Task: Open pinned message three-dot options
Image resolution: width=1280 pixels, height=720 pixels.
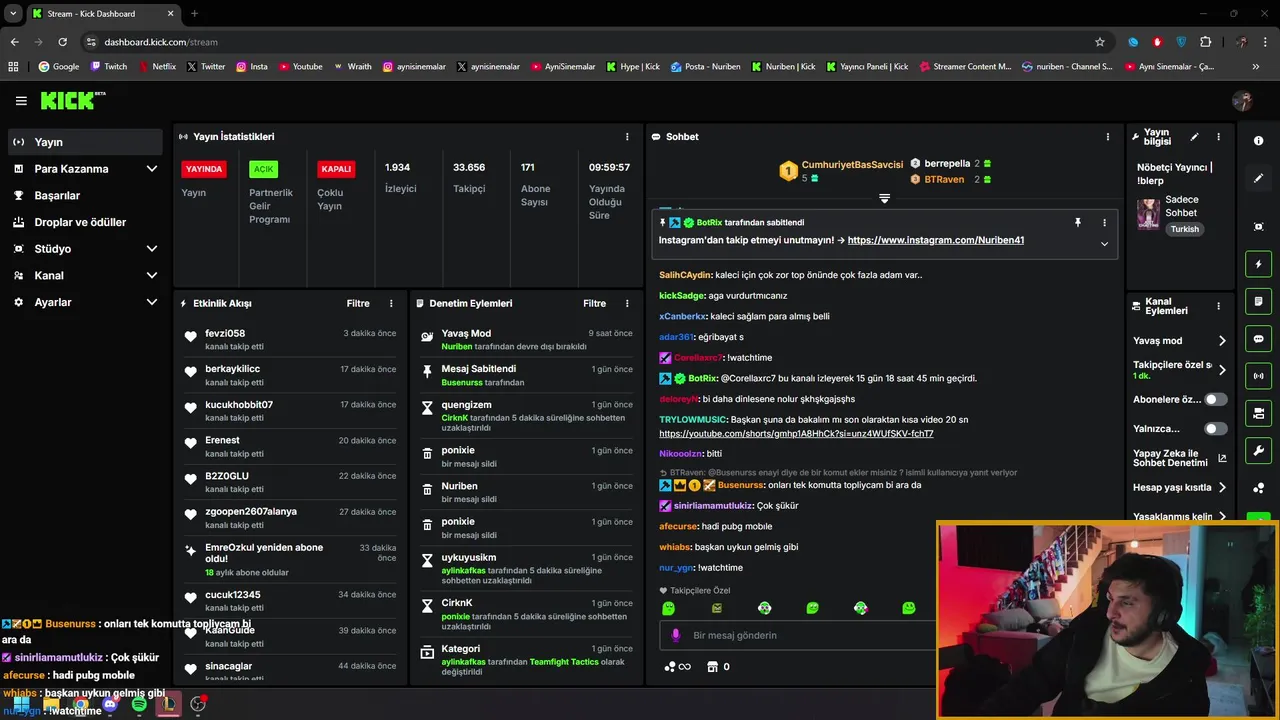Action: click(x=1104, y=222)
